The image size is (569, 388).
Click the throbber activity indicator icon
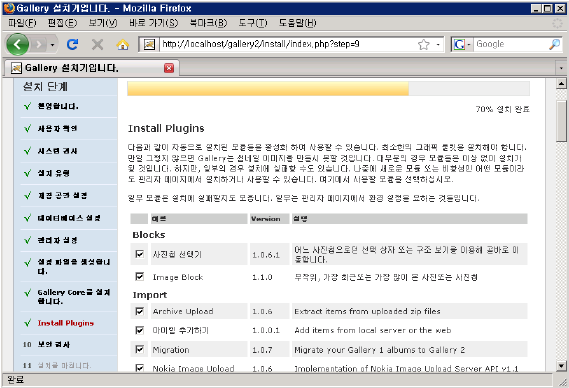pos(557,23)
